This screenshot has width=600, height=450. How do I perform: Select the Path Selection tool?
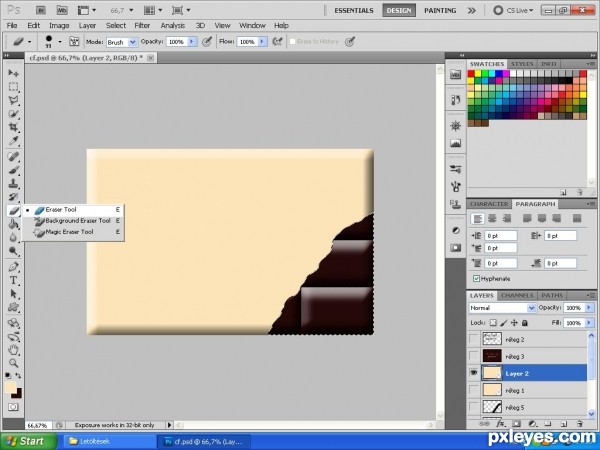click(x=13, y=294)
